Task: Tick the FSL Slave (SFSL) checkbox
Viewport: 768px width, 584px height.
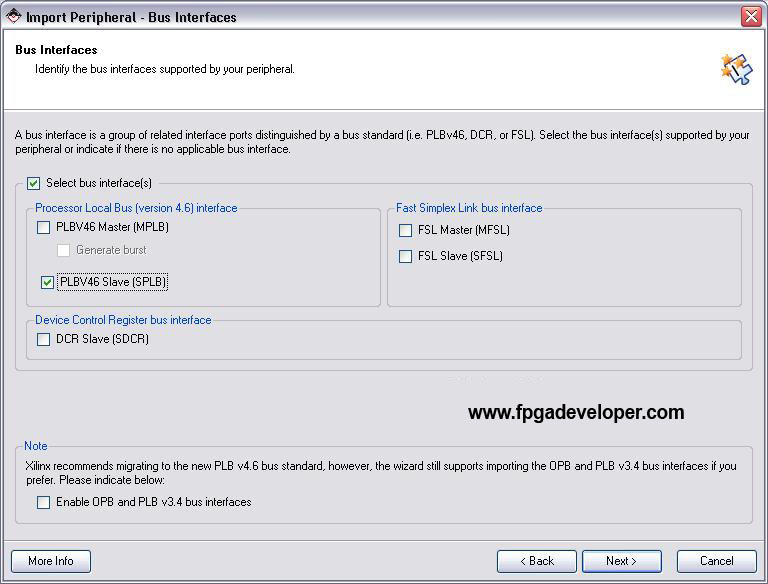Action: (x=406, y=256)
